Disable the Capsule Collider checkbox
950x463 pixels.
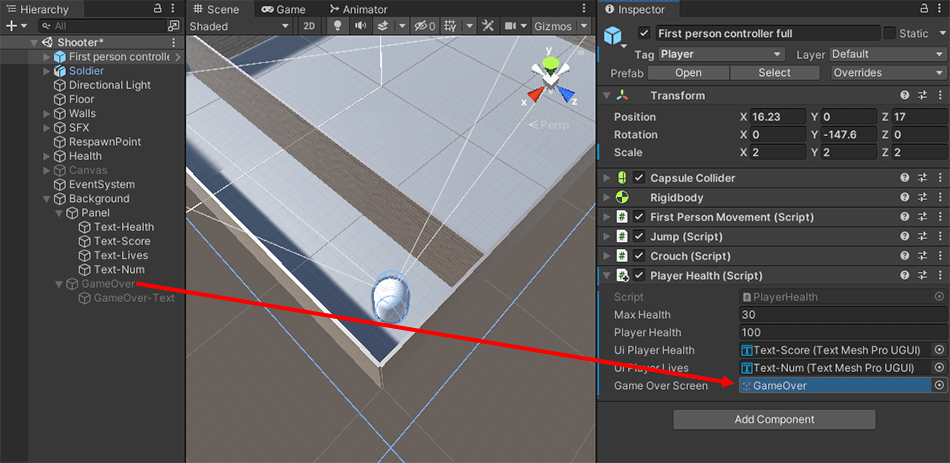[x=638, y=178]
